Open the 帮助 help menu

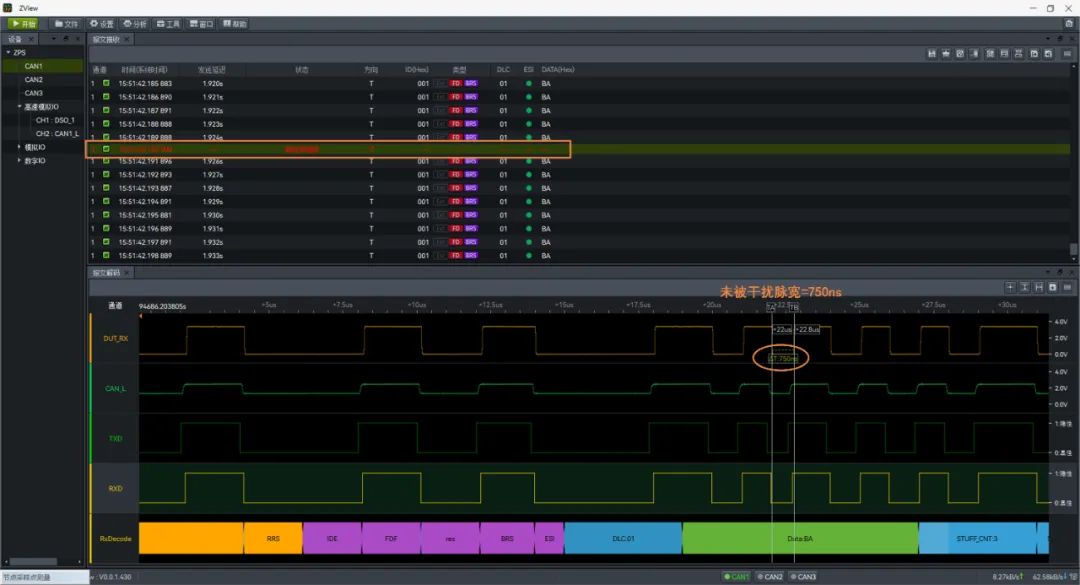(x=235, y=23)
